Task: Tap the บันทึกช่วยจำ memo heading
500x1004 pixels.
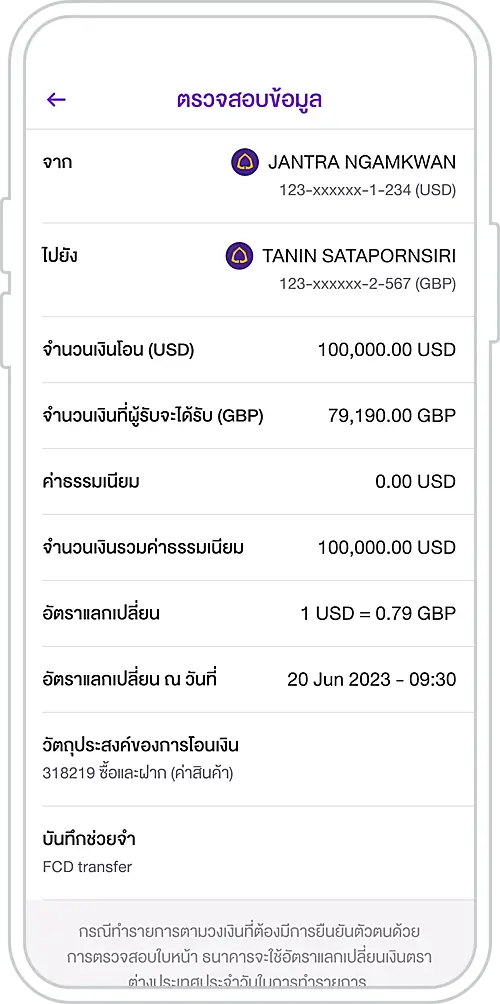Action: point(89,839)
